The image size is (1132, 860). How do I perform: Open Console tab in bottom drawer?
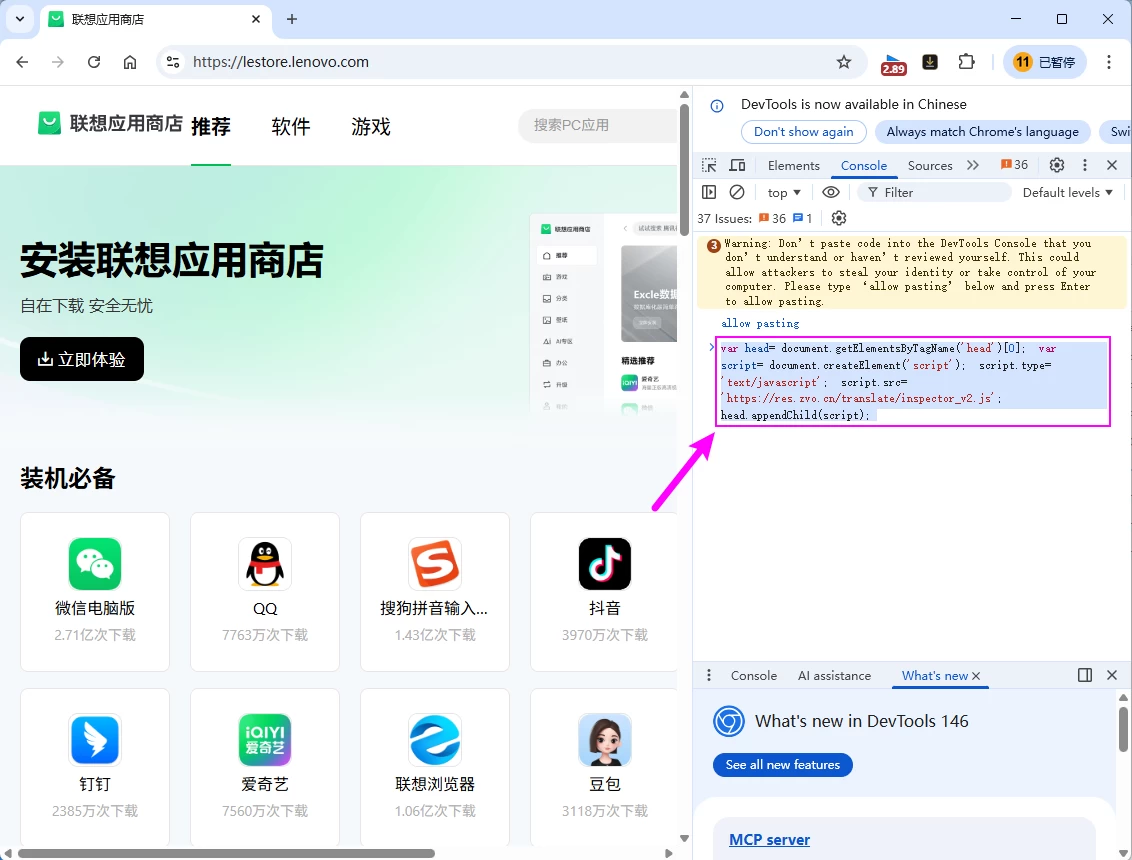(x=754, y=676)
